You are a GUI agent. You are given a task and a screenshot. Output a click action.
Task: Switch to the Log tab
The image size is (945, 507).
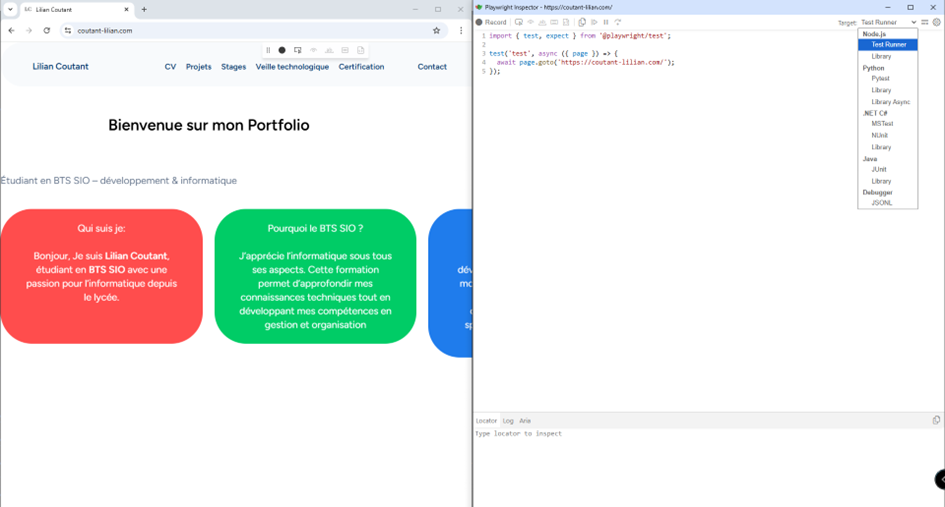pos(508,421)
